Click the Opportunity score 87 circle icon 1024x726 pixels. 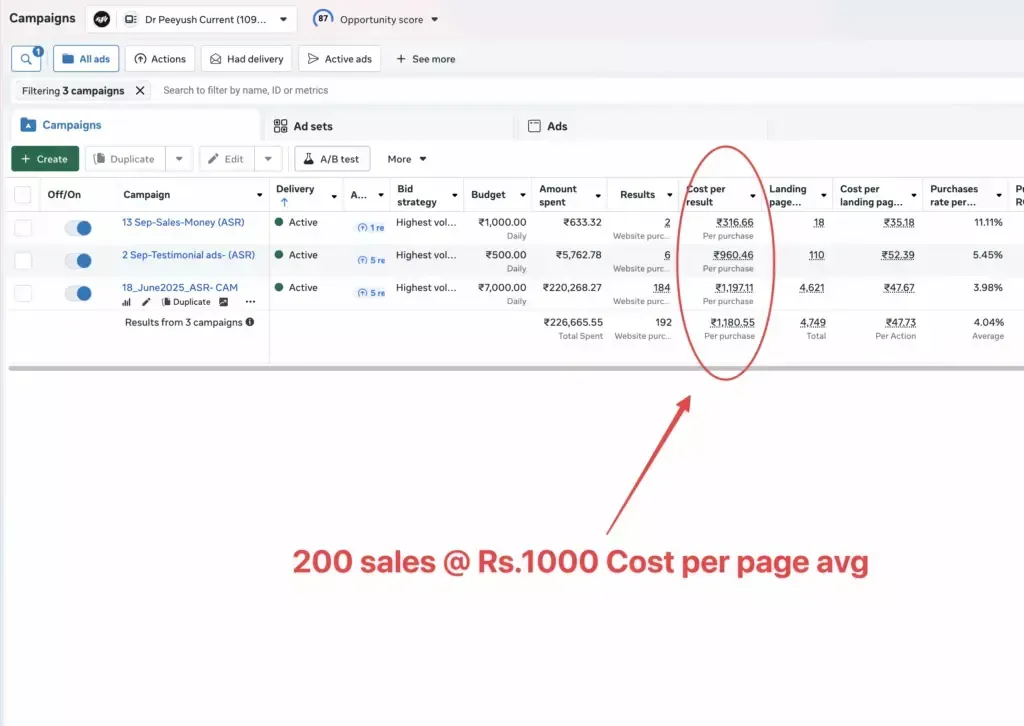pyautogui.click(x=323, y=19)
